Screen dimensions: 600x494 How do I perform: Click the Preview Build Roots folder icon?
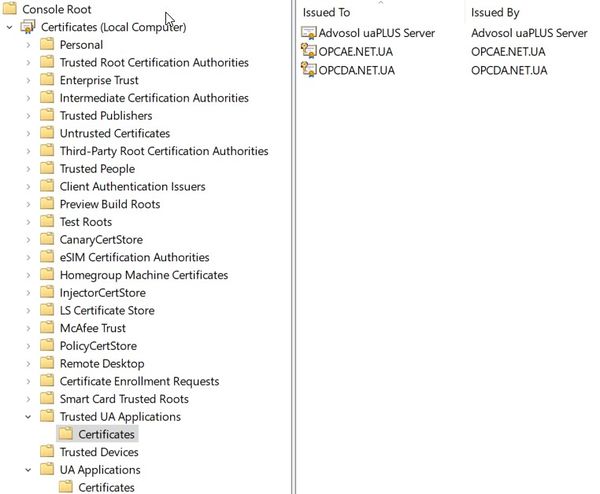47,204
